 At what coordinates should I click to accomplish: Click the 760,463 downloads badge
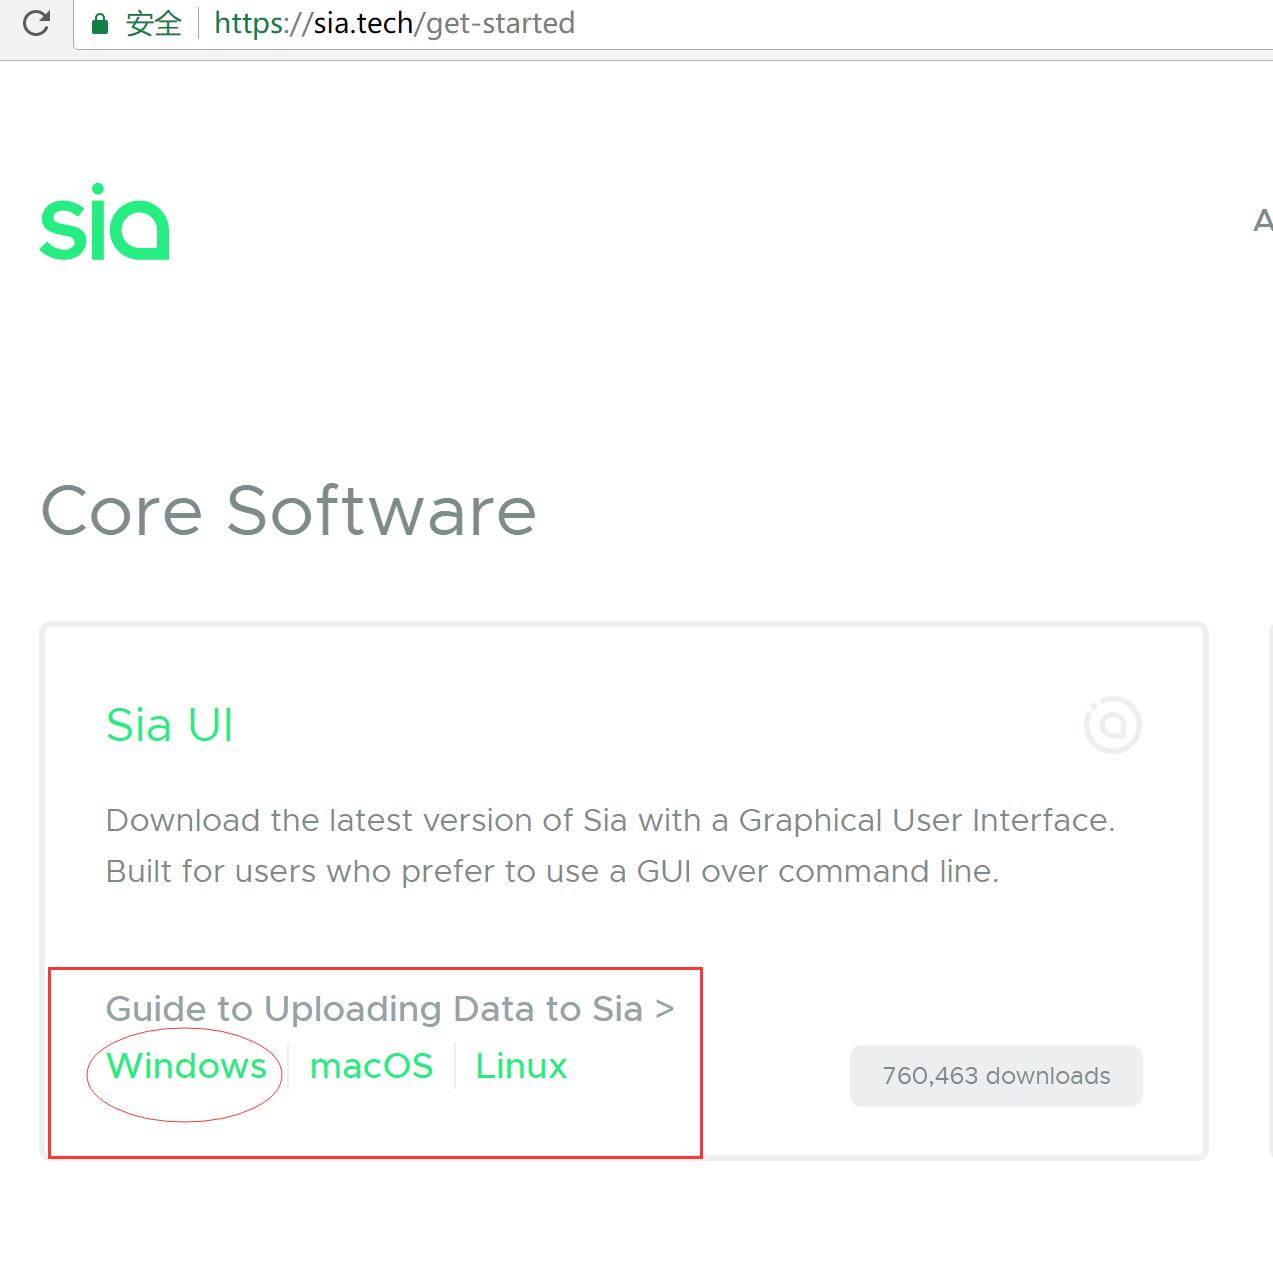pos(996,1076)
